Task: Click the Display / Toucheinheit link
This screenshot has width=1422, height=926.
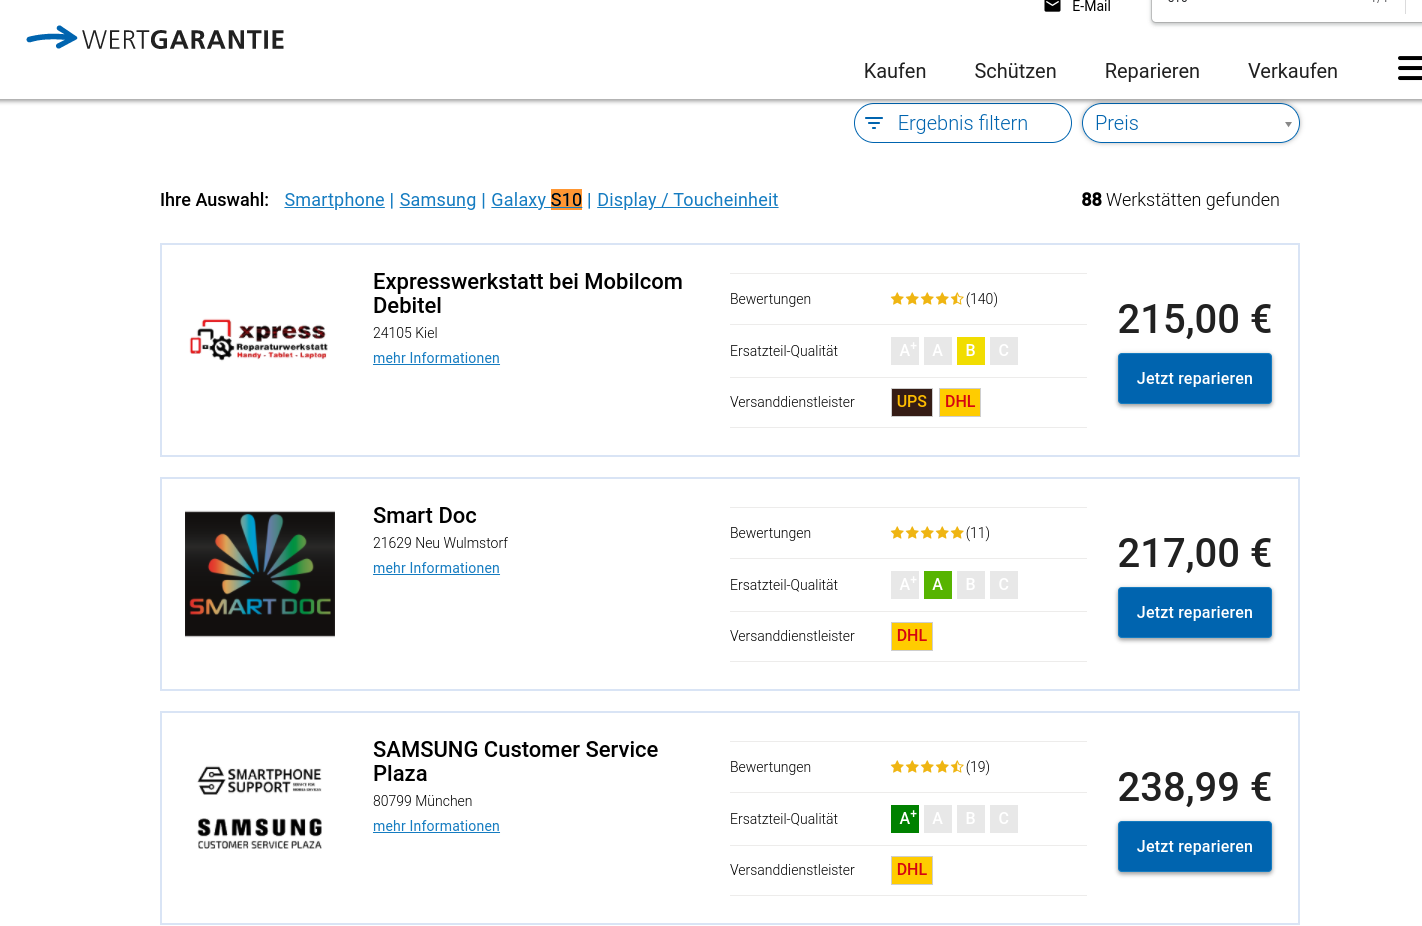Action: pyautogui.click(x=687, y=200)
